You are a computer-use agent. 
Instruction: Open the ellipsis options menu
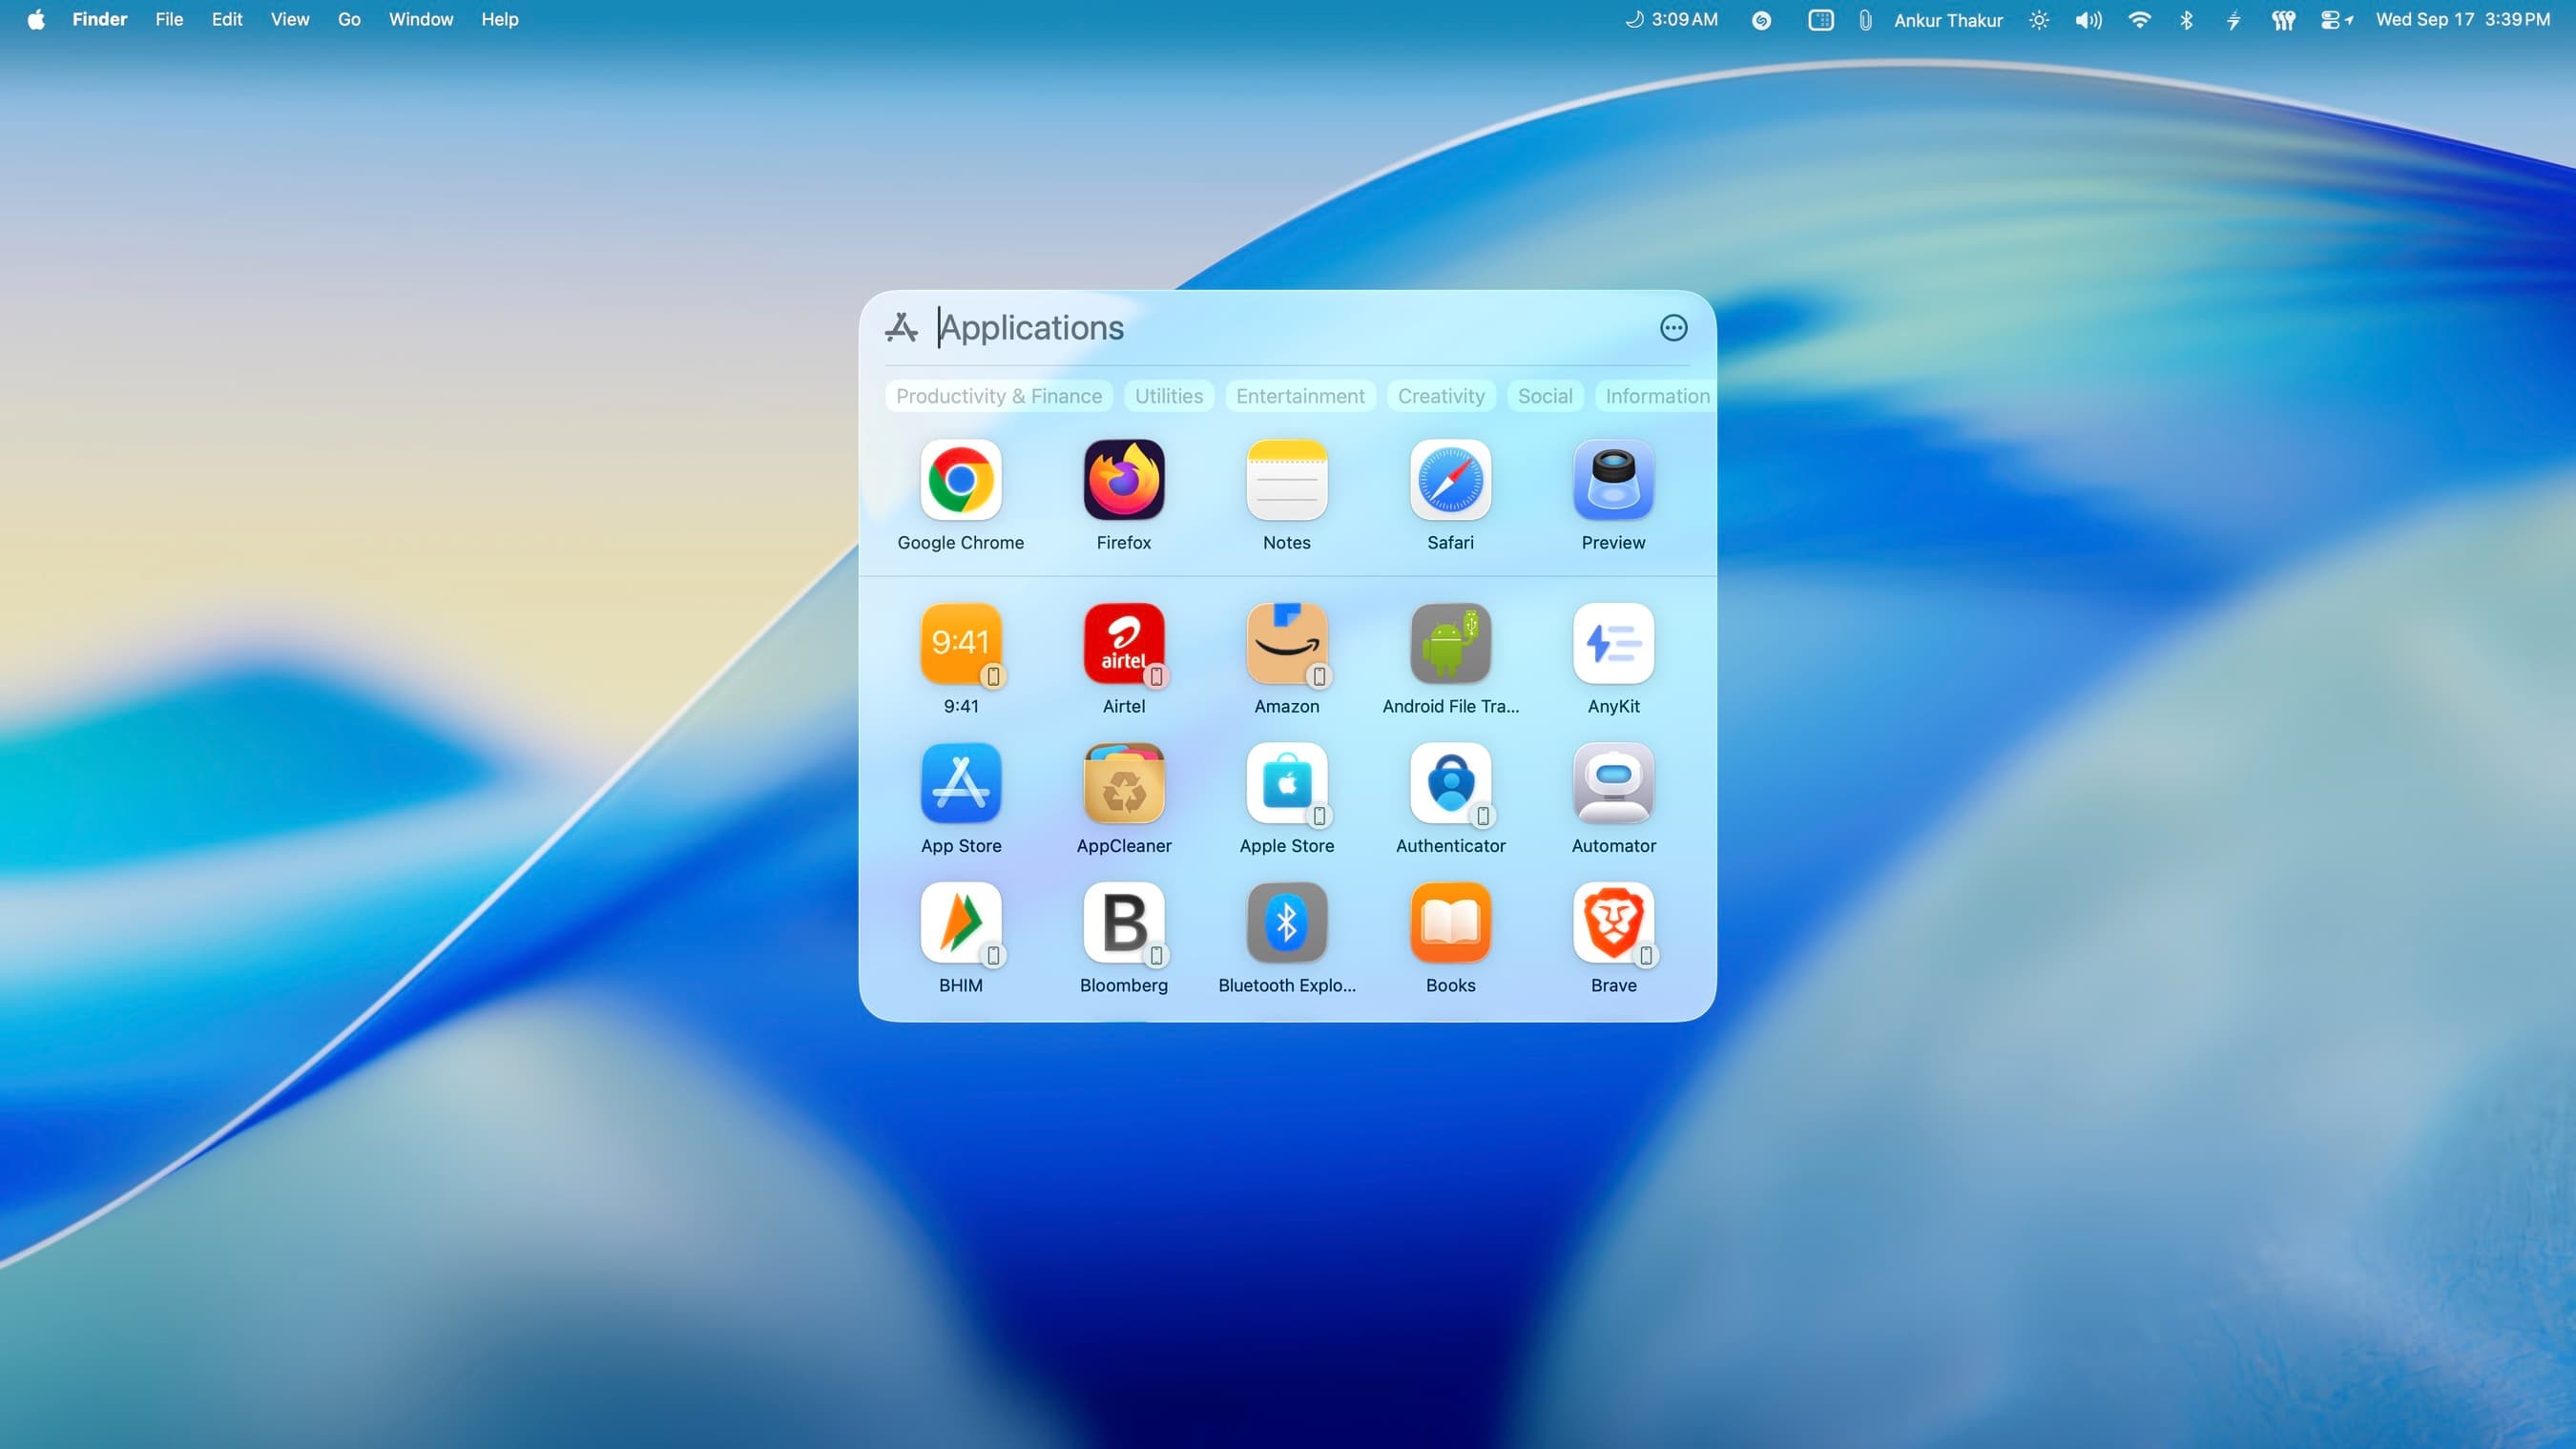[x=1673, y=328]
